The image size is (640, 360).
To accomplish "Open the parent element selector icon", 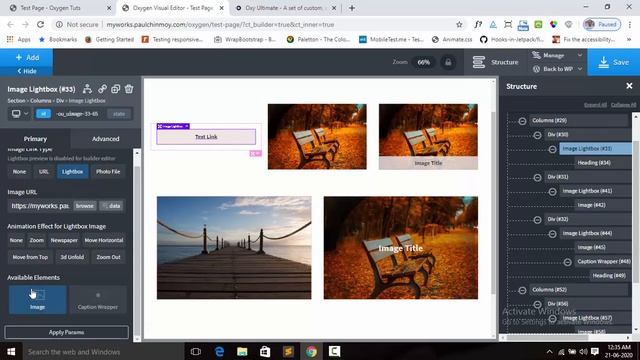I will tap(87, 89).
